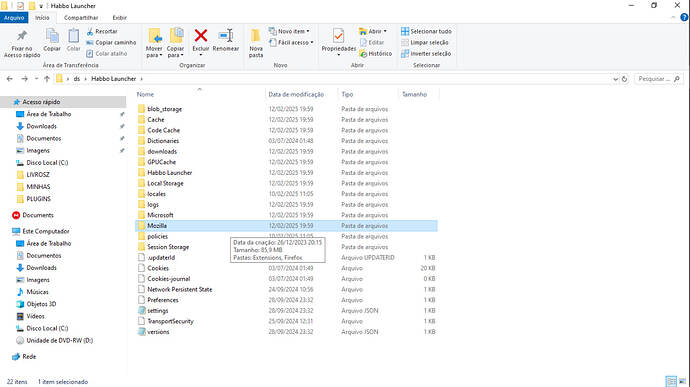Expand address bar history dropdown
690x387 pixels.
click(615, 79)
